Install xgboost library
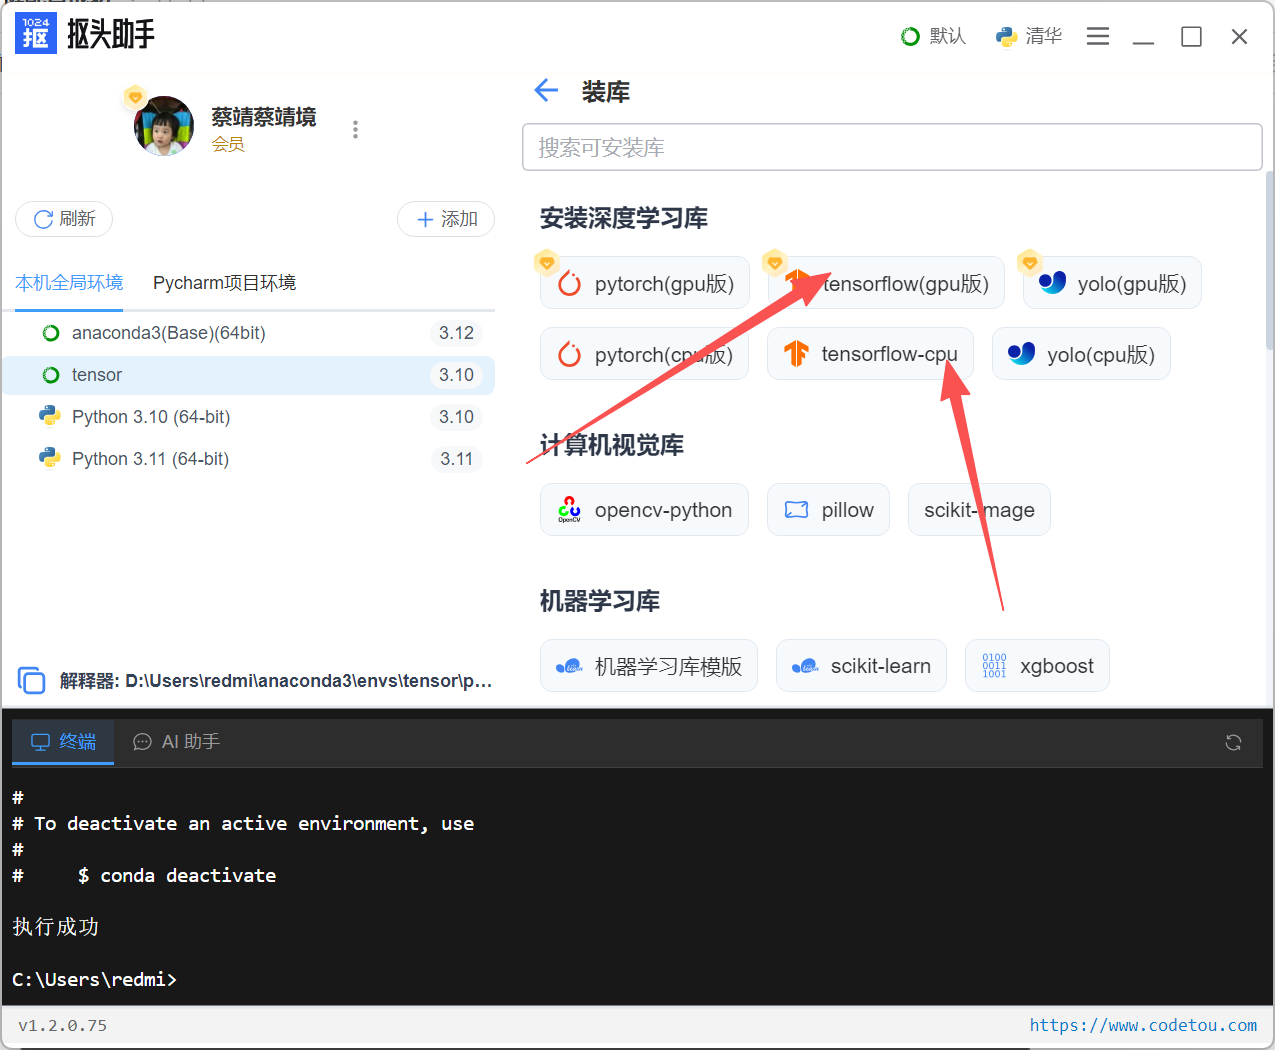 (x=1037, y=666)
